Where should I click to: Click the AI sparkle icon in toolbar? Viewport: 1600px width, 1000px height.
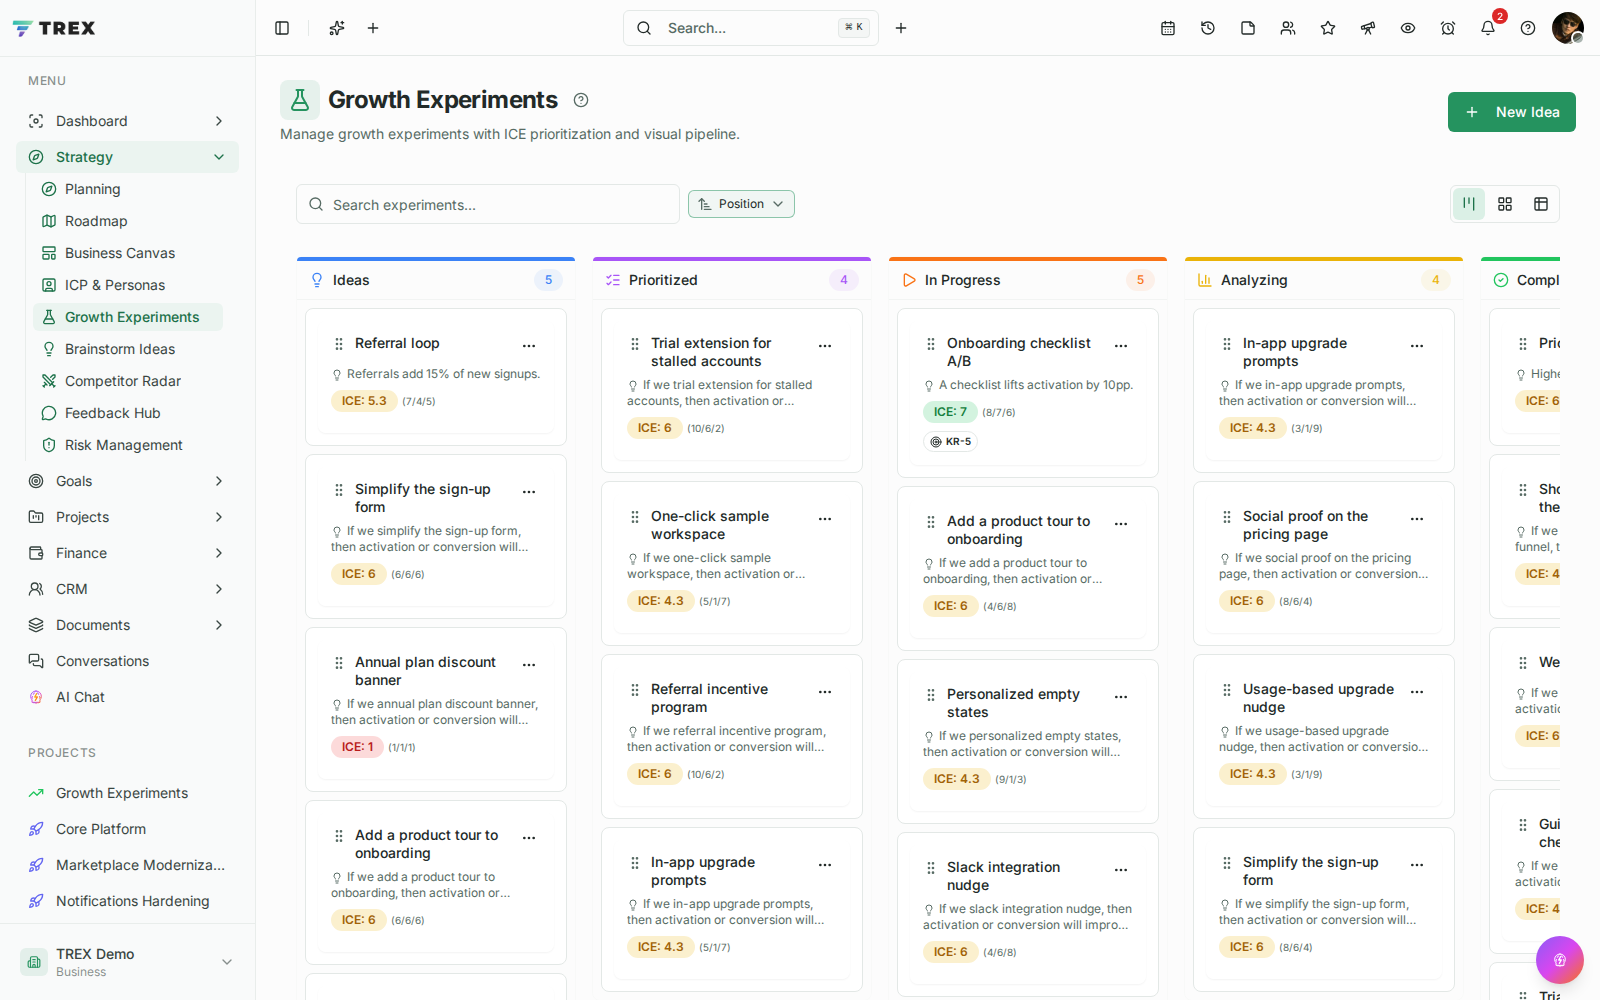click(337, 28)
